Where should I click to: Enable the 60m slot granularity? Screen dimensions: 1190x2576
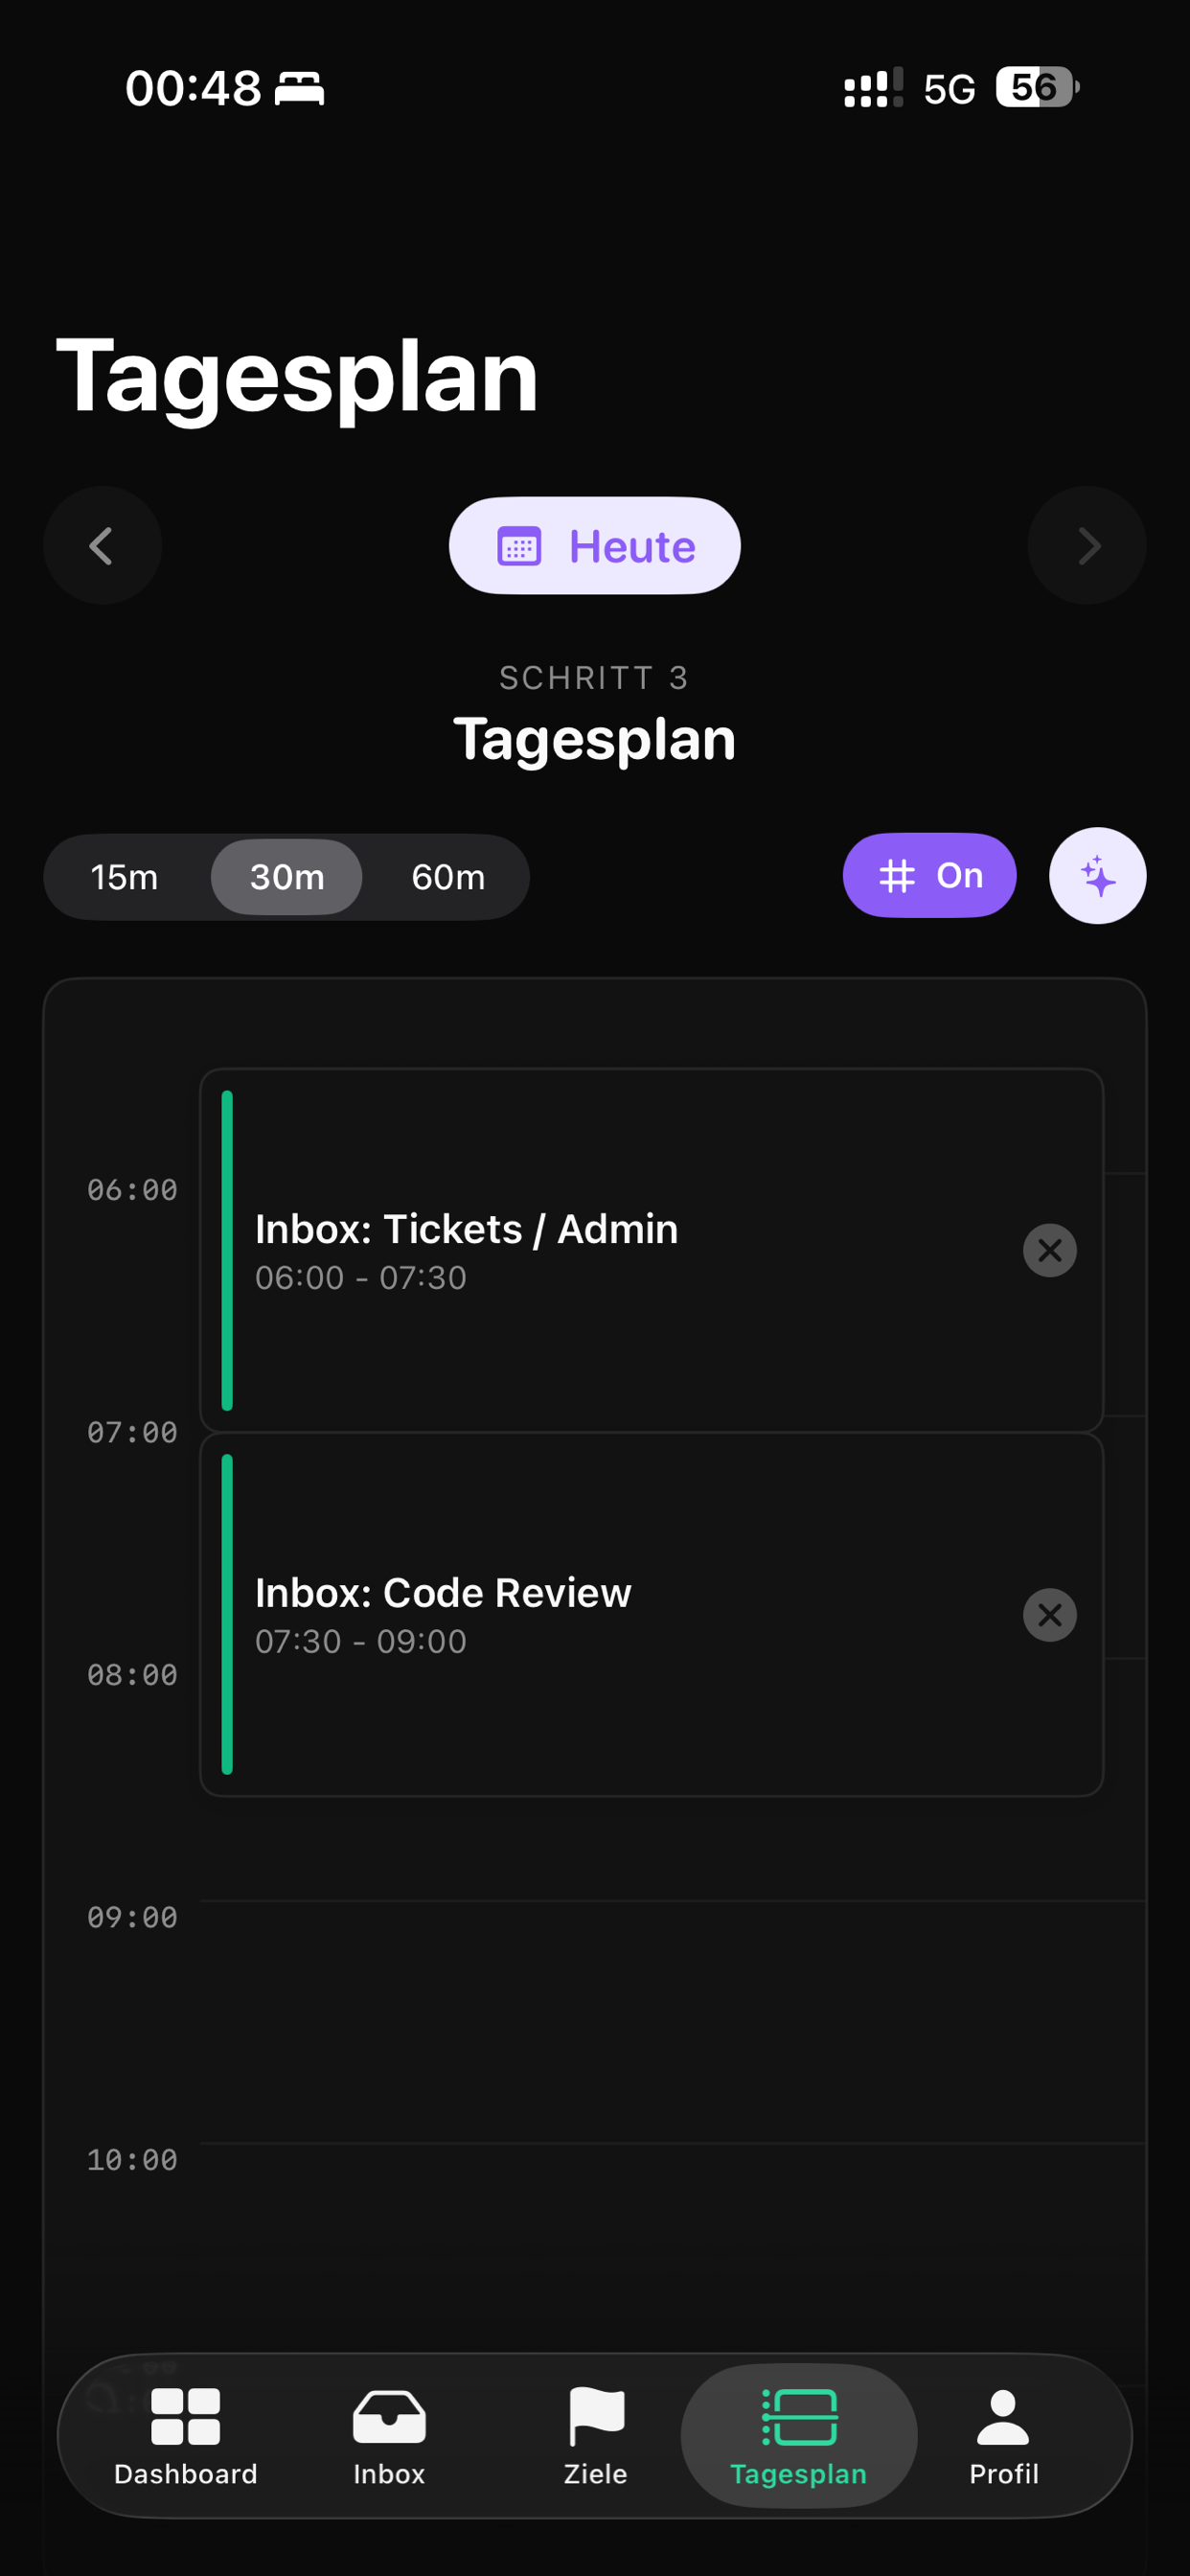(x=447, y=877)
